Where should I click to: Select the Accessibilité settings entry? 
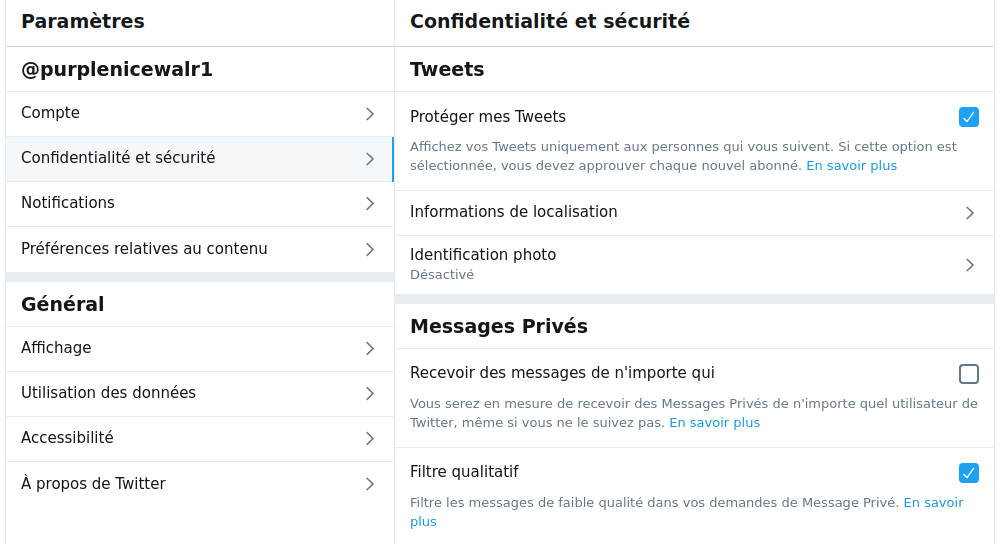pos(199,438)
